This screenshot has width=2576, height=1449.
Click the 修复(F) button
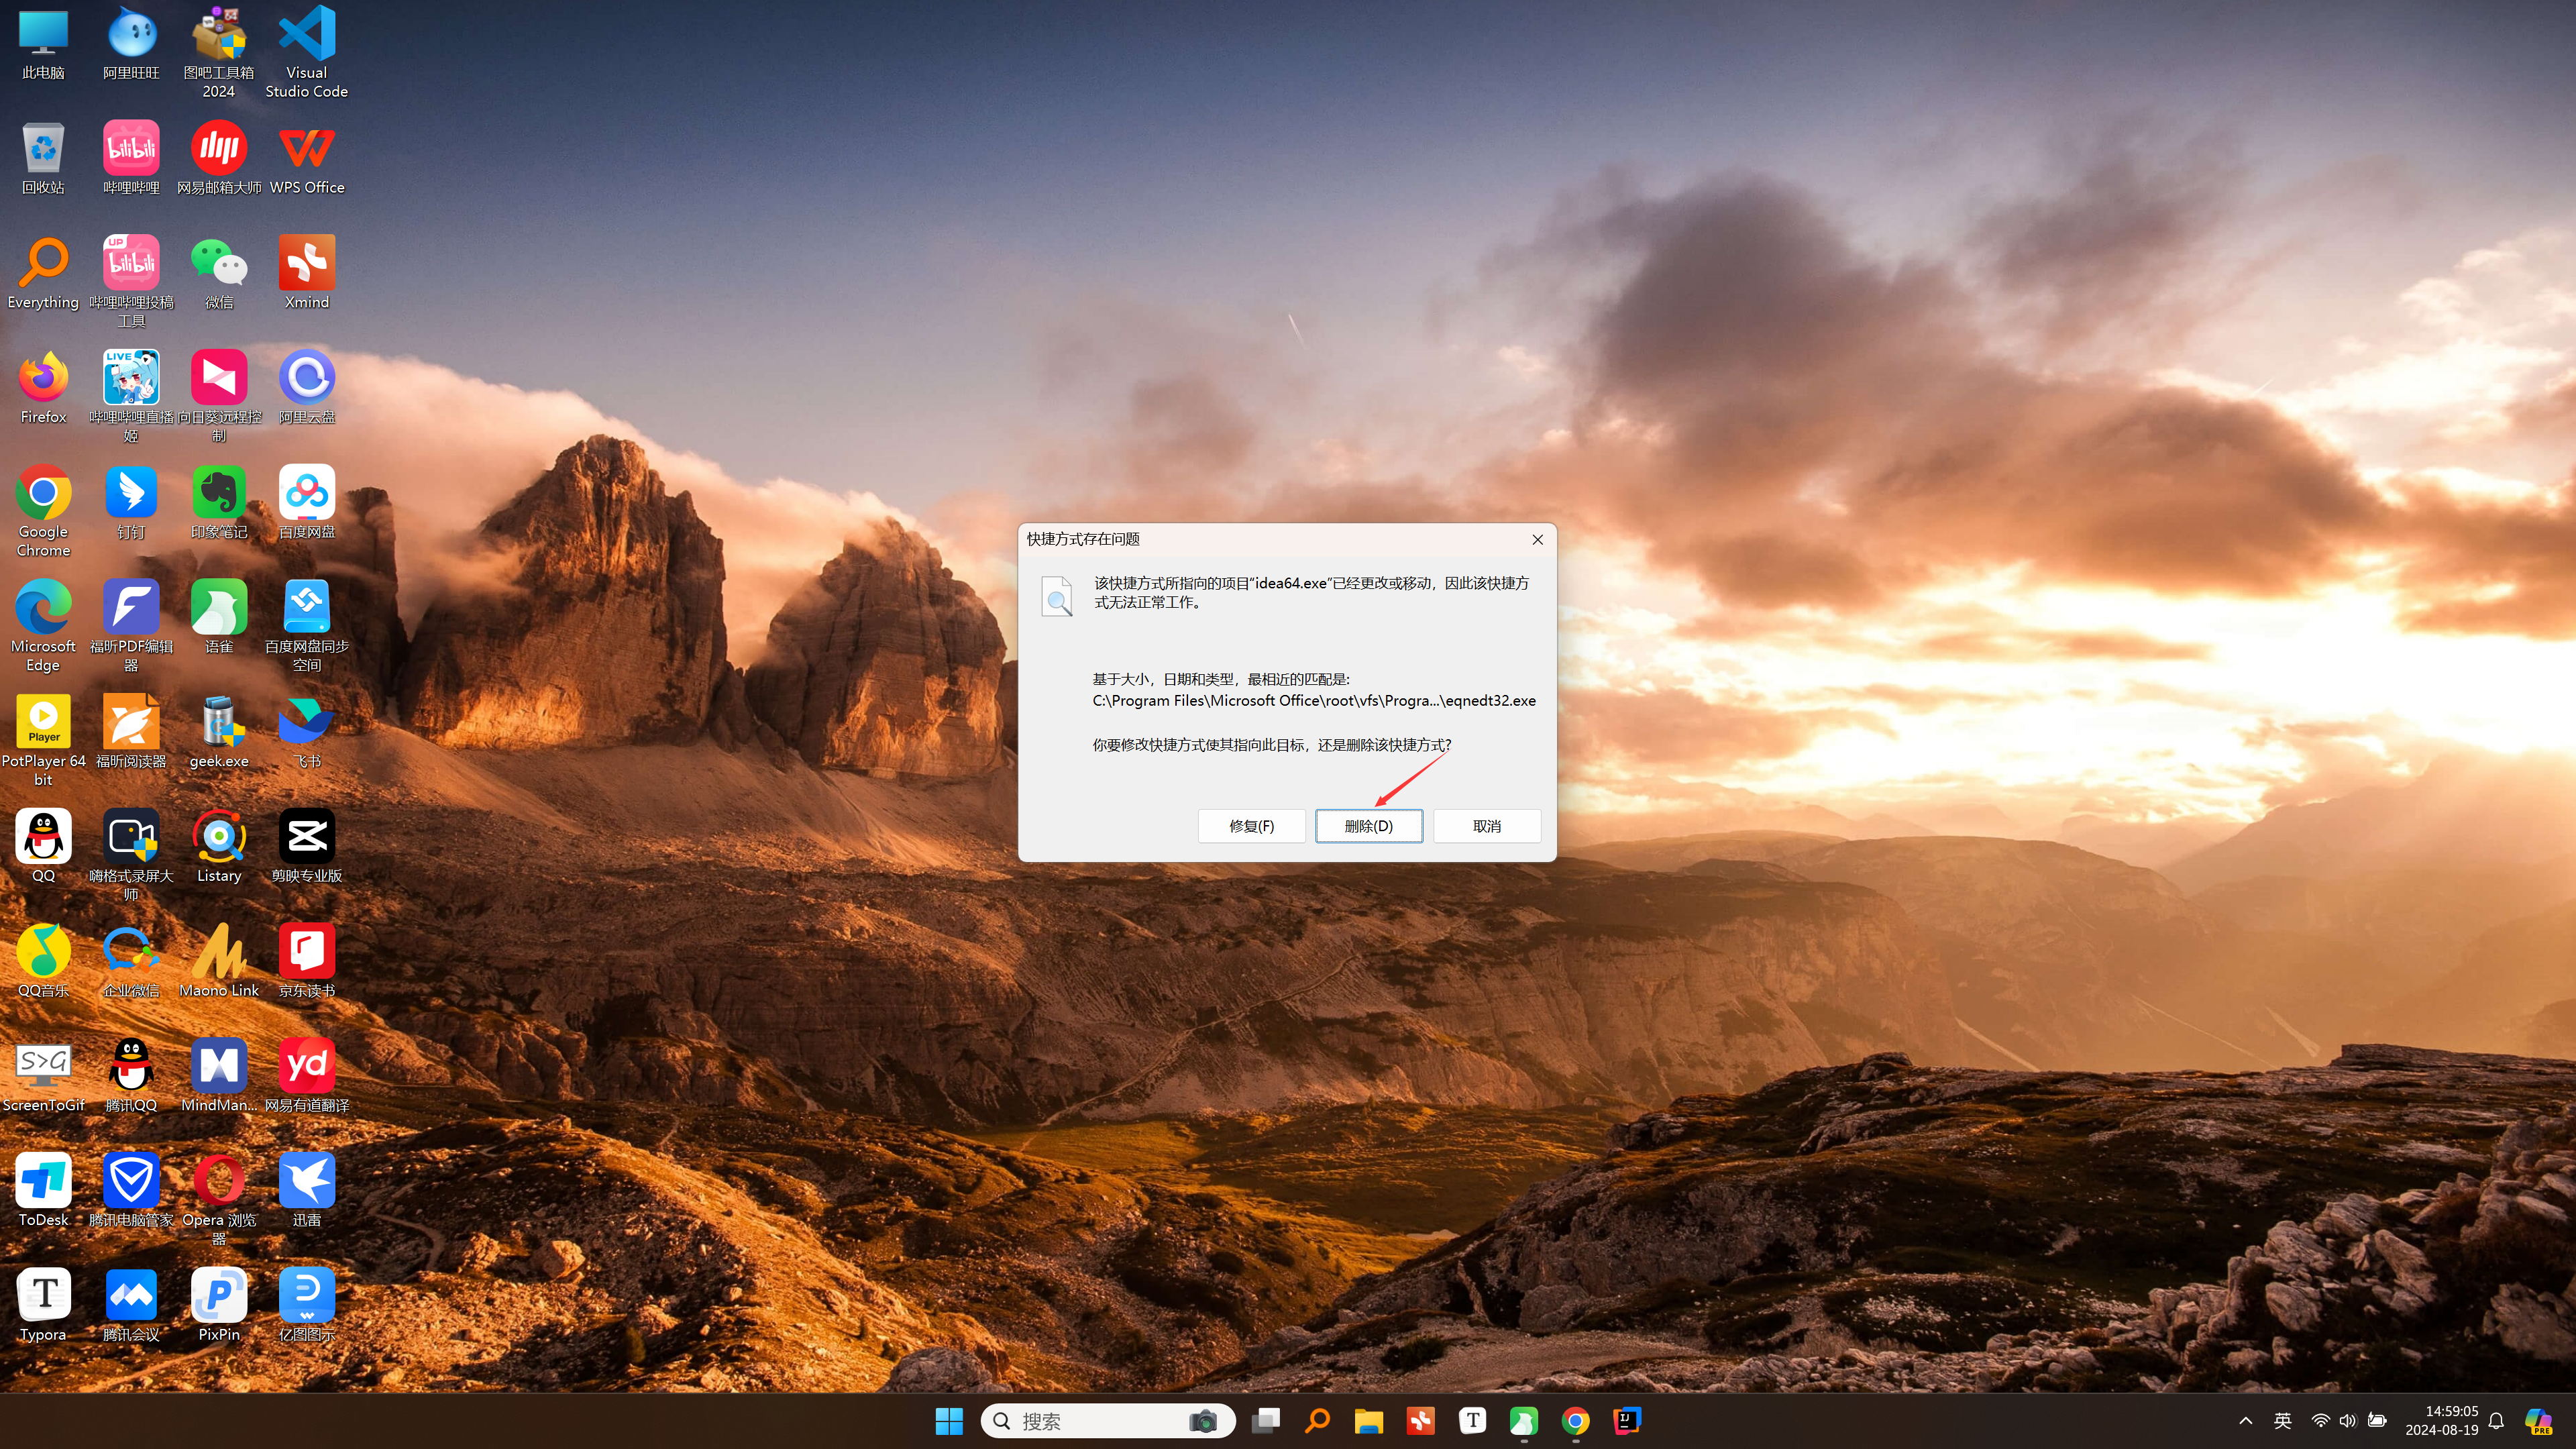click(x=1251, y=826)
